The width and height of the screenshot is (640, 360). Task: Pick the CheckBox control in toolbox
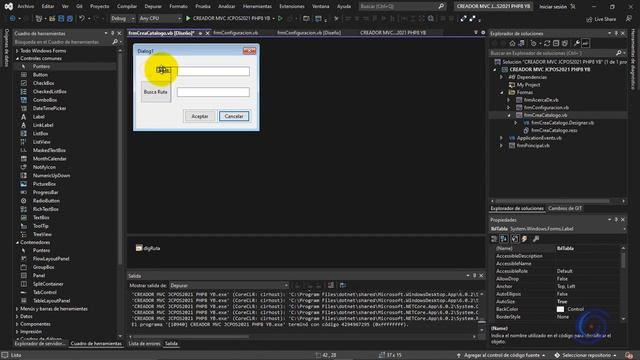tap(43, 83)
